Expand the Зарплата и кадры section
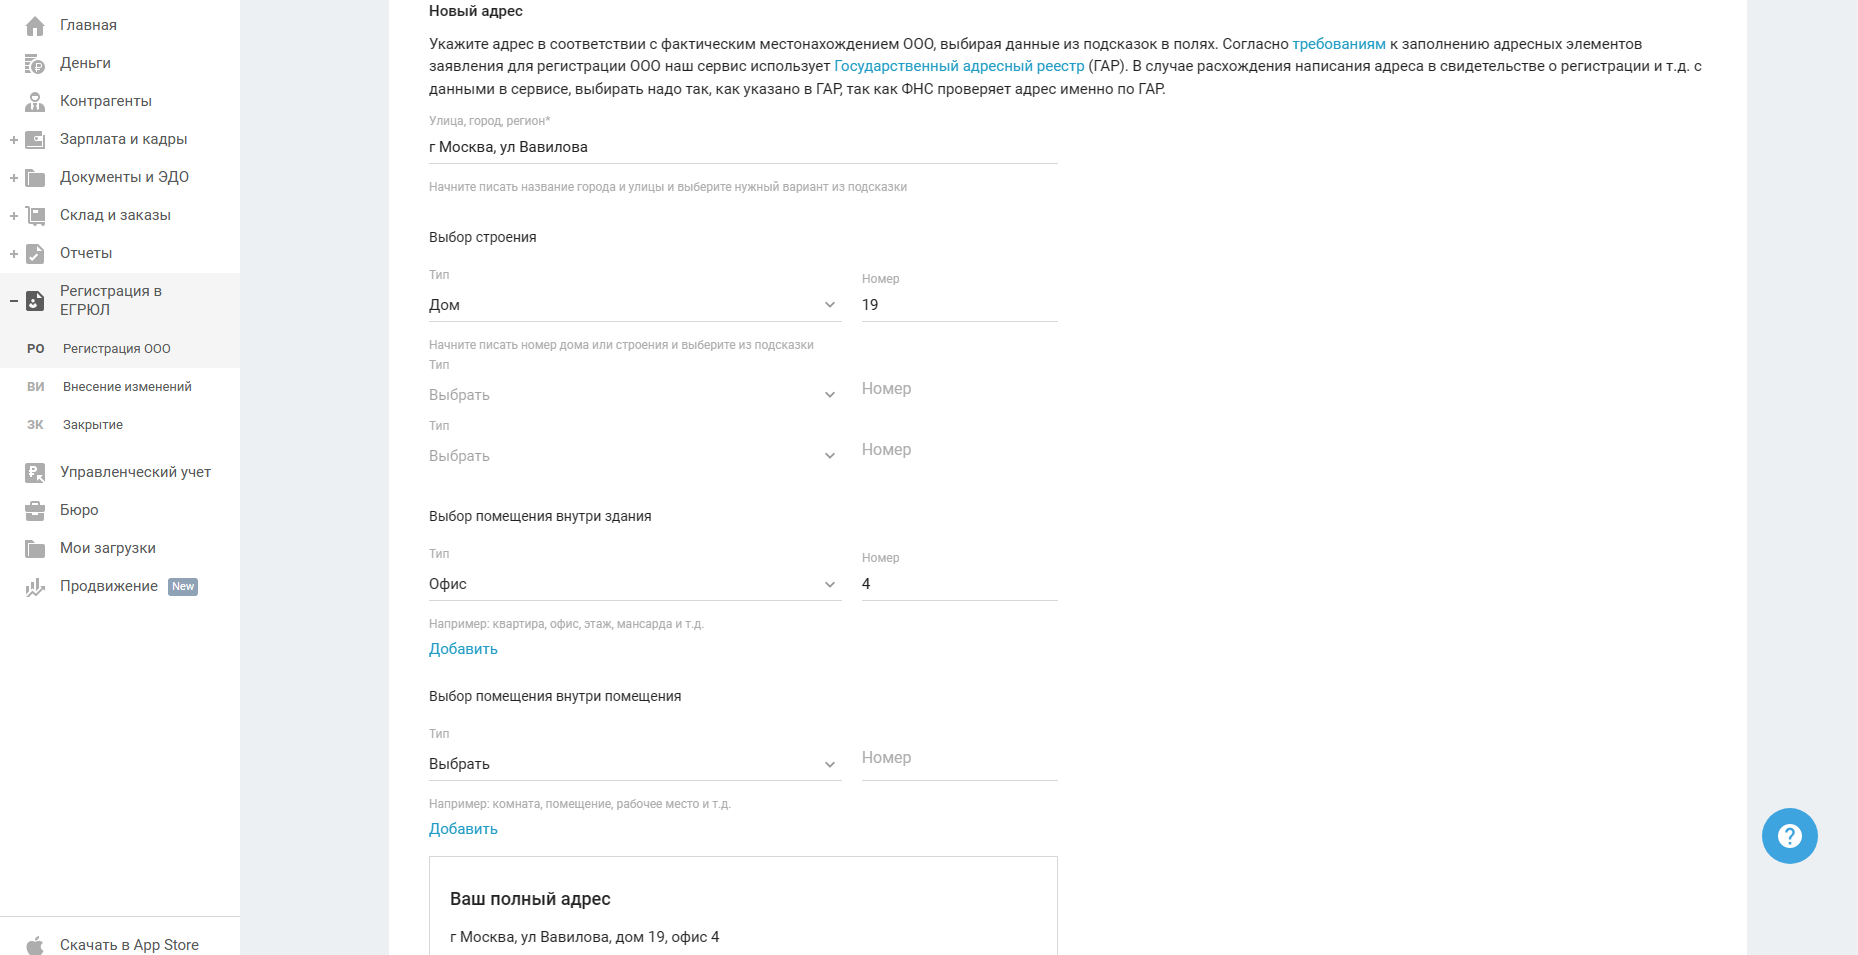This screenshot has height=955, width=1858. click(x=14, y=140)
